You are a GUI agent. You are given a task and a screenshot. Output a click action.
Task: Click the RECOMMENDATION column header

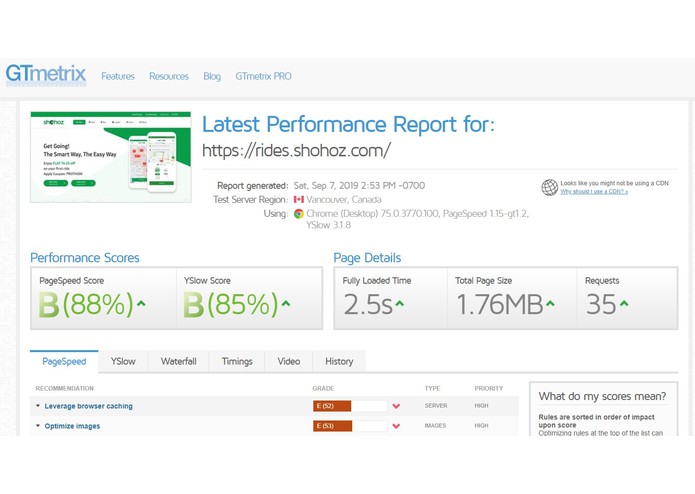pyautogui.click(x=65, y=389)
